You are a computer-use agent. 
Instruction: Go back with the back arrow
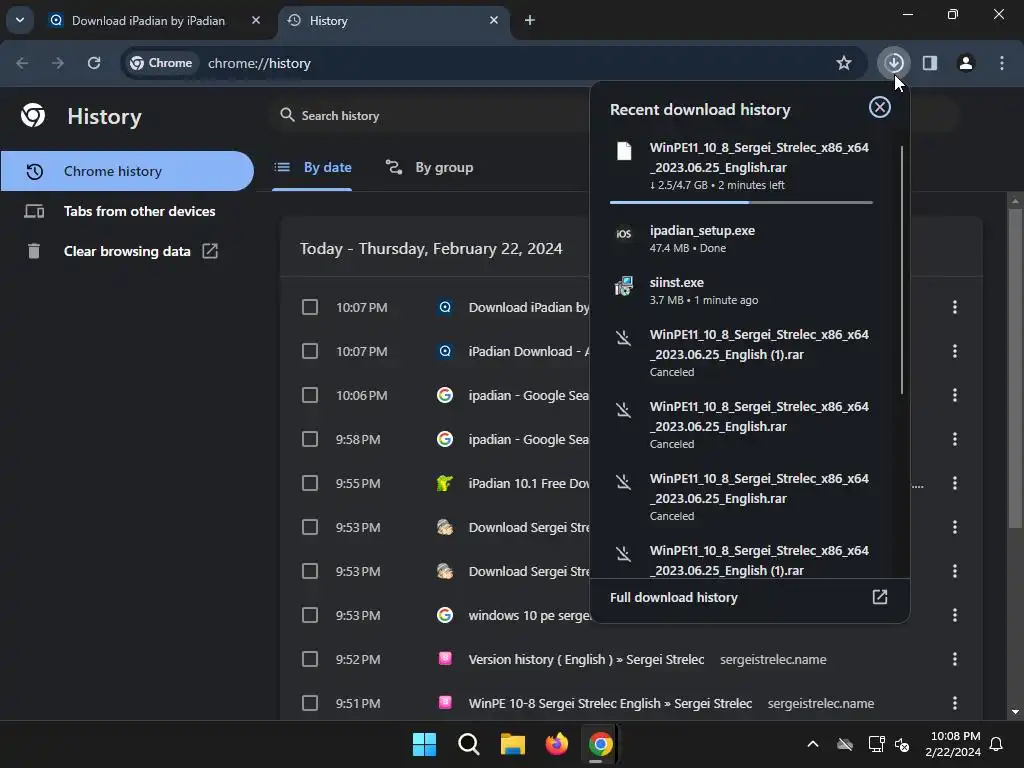coord(22,63)
